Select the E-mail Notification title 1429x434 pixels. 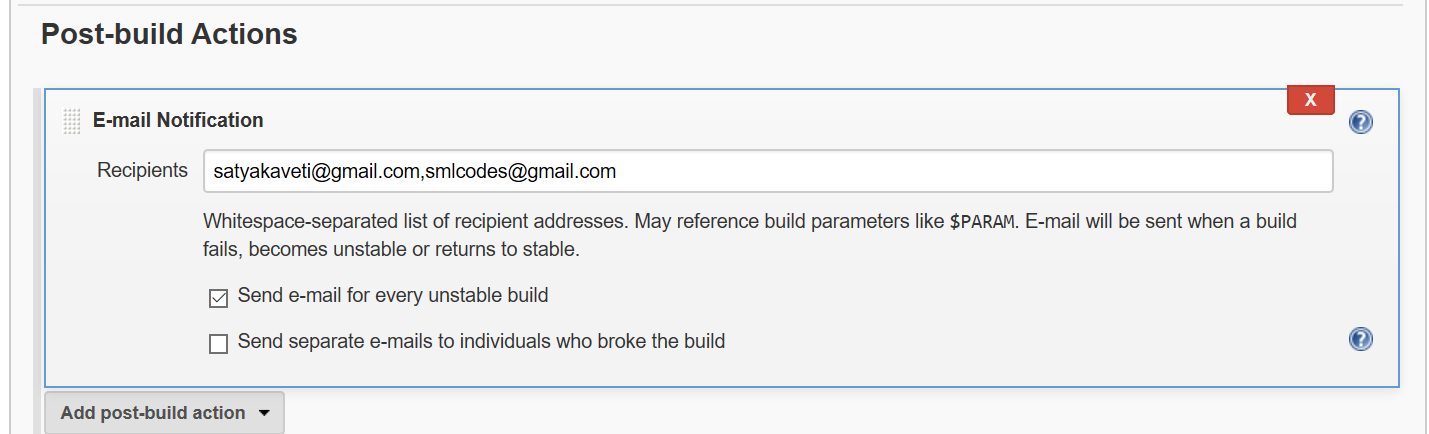[x=178, y=120]
